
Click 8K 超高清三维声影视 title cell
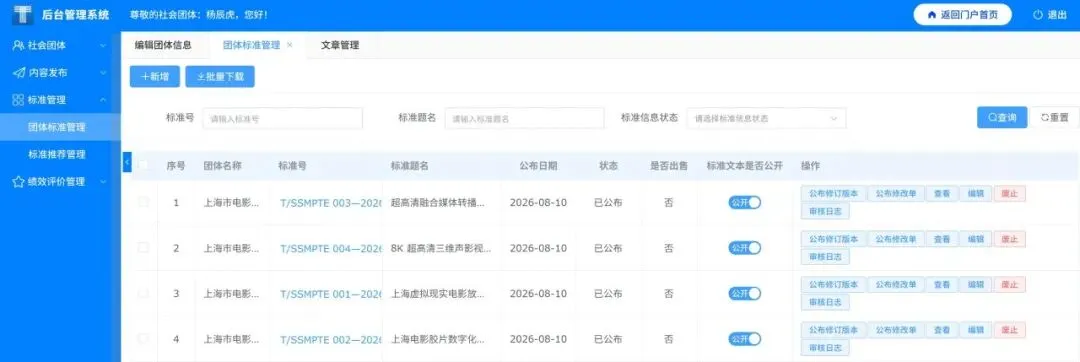(441, 248)
